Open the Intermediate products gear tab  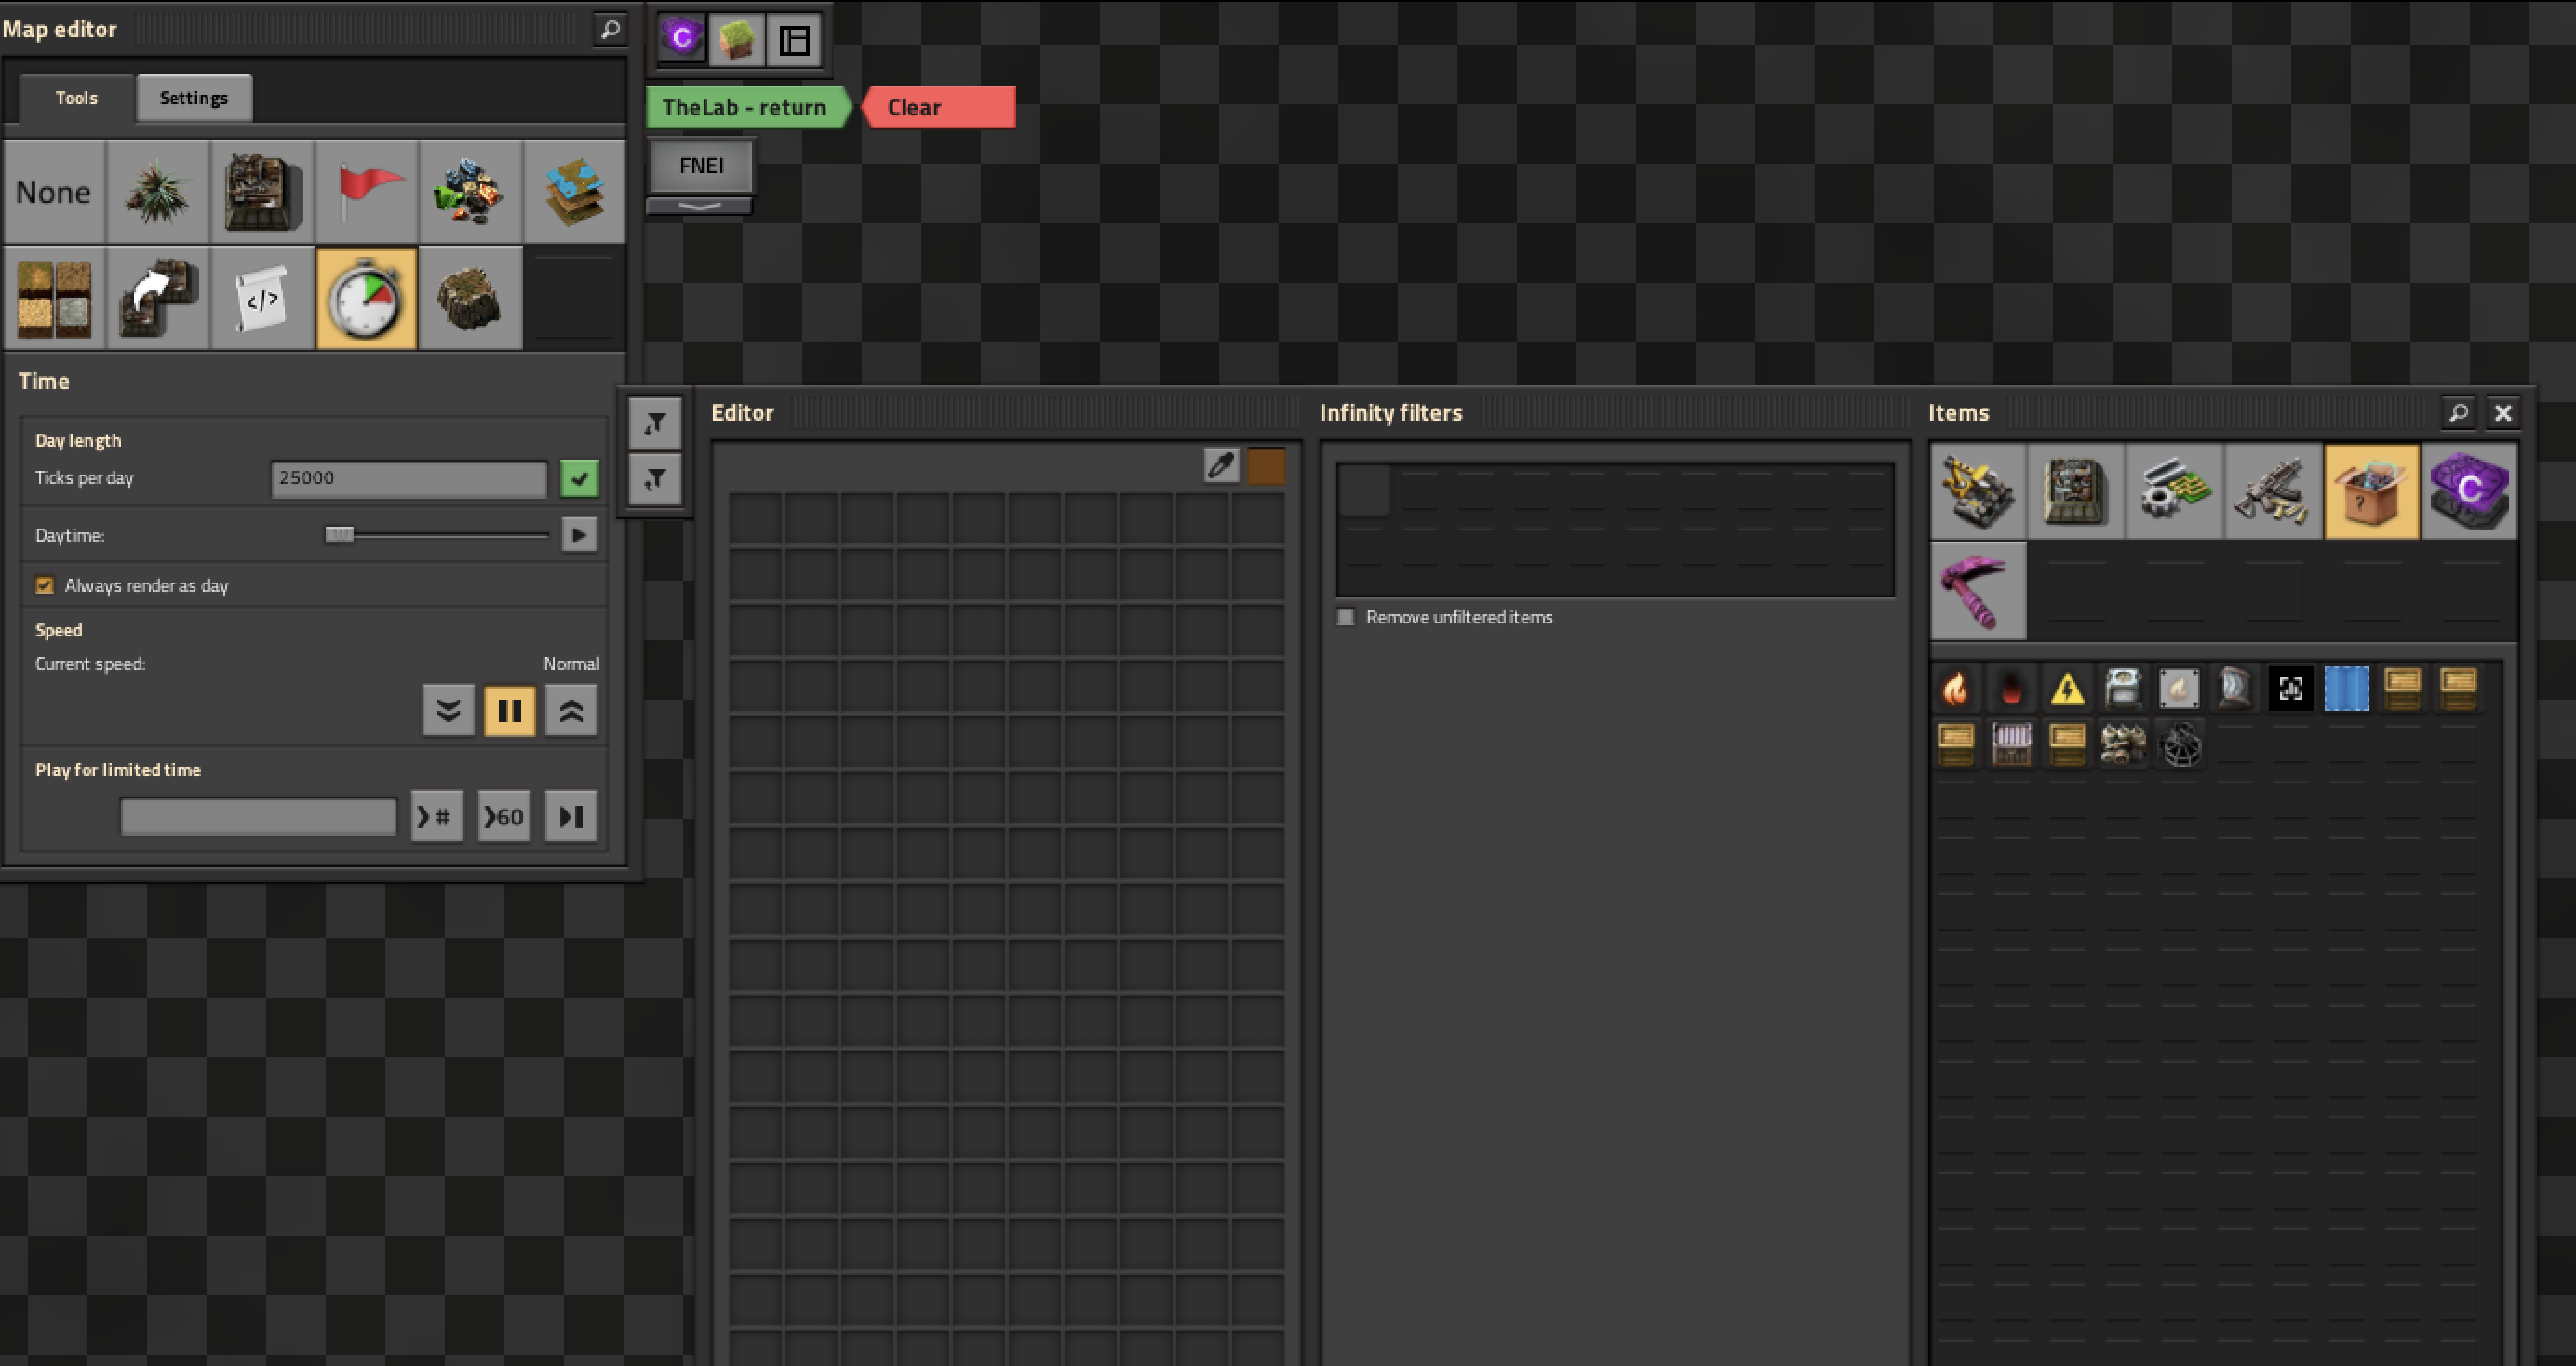pyautogui.click(x=2174, y=492)
